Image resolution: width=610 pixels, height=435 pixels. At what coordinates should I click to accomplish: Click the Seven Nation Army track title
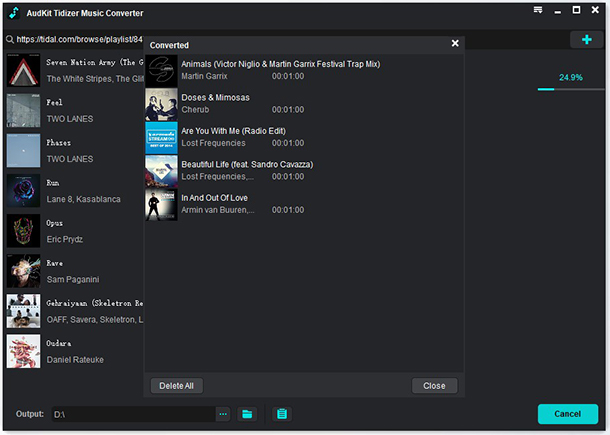[x=95, y=62]
